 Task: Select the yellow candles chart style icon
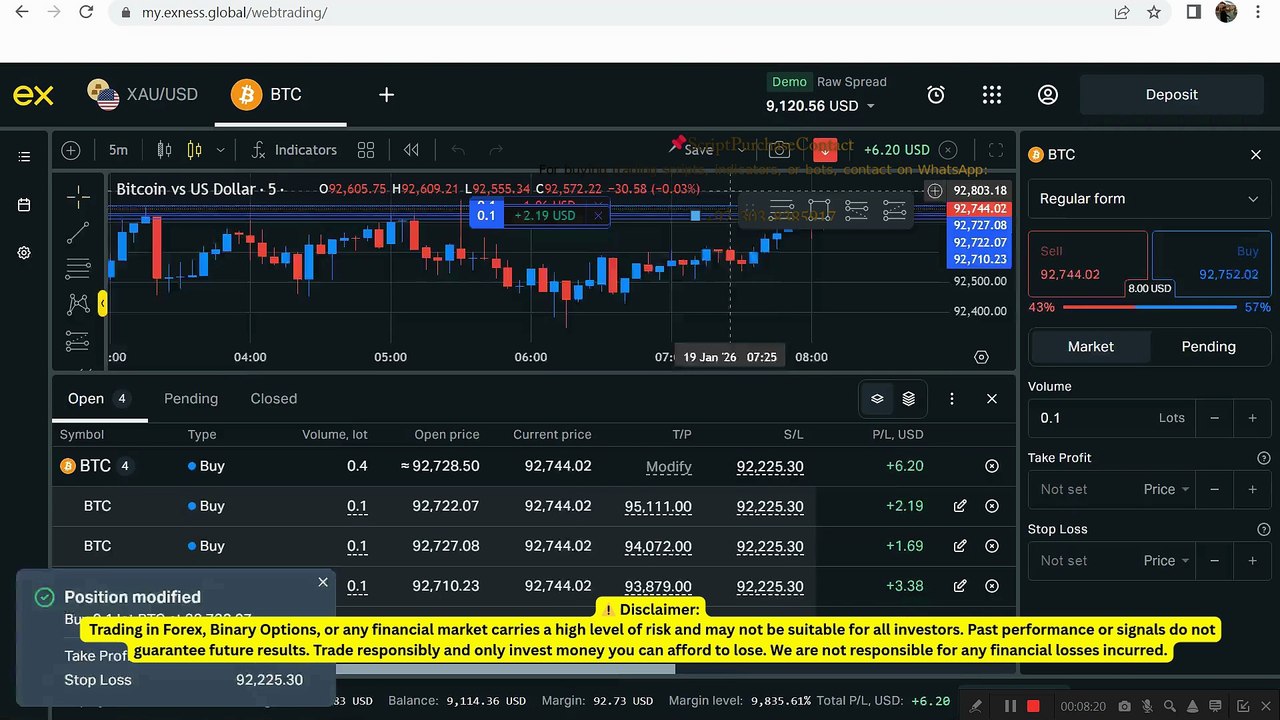(x=194, y=150)
